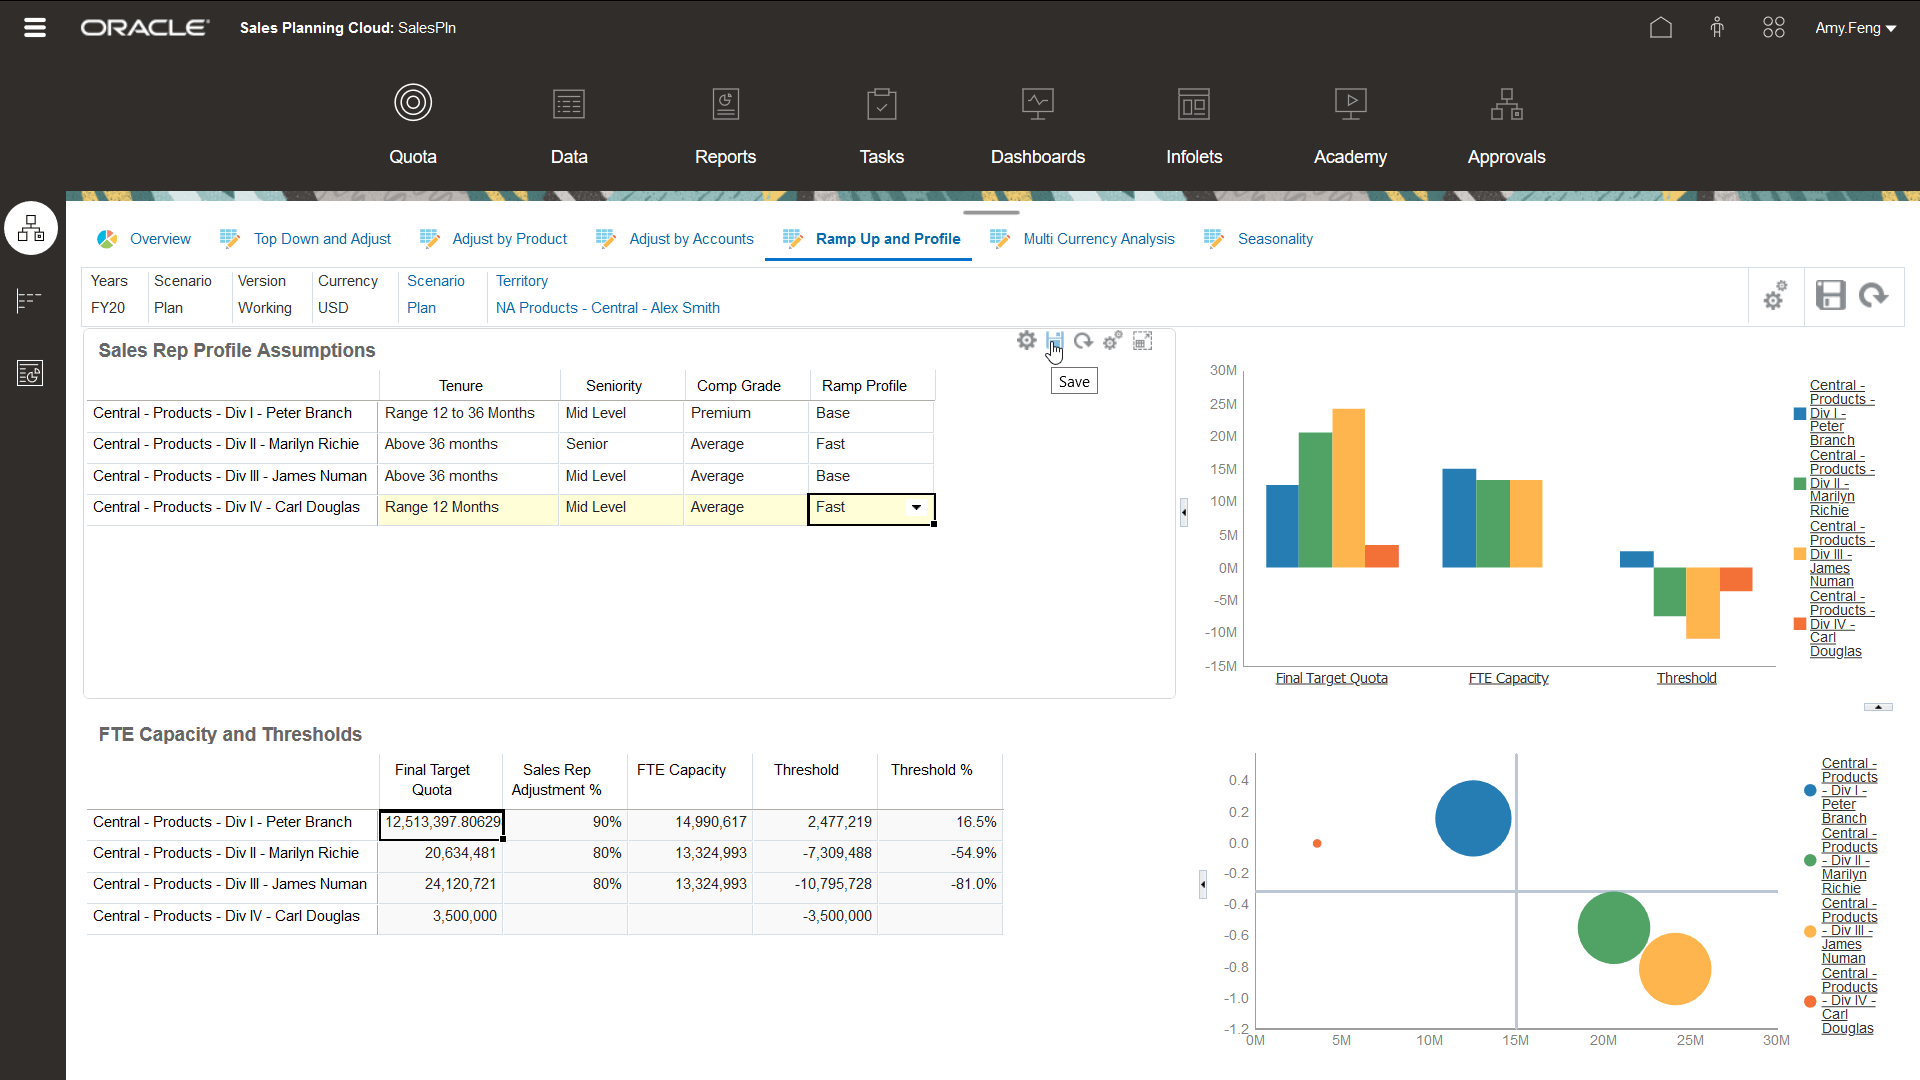Open the hamburger navigation menu

click(x=34, y=27)
